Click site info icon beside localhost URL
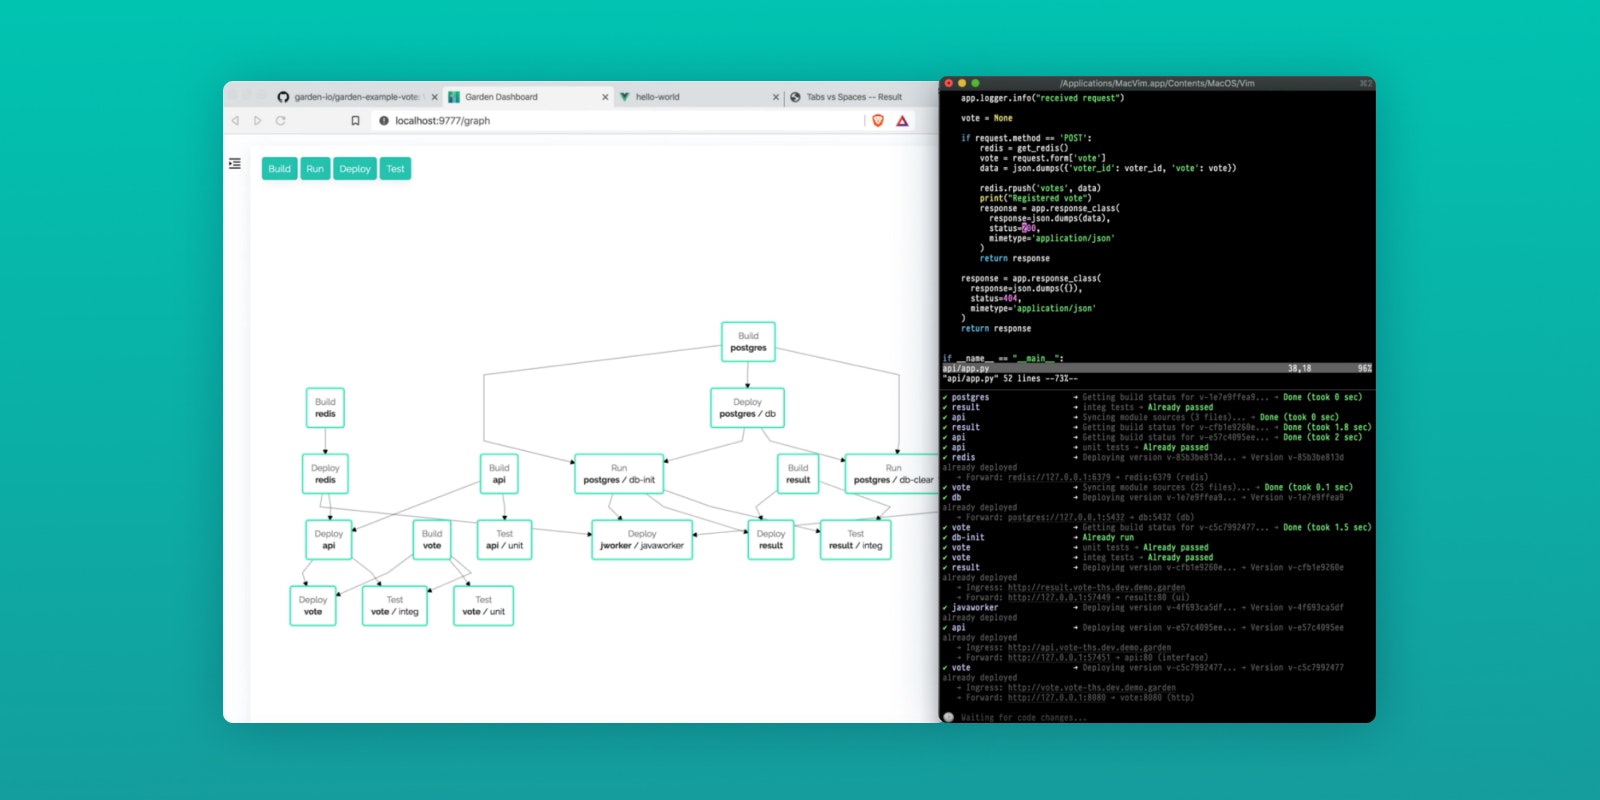1600x800 pixels. [384, 121]
